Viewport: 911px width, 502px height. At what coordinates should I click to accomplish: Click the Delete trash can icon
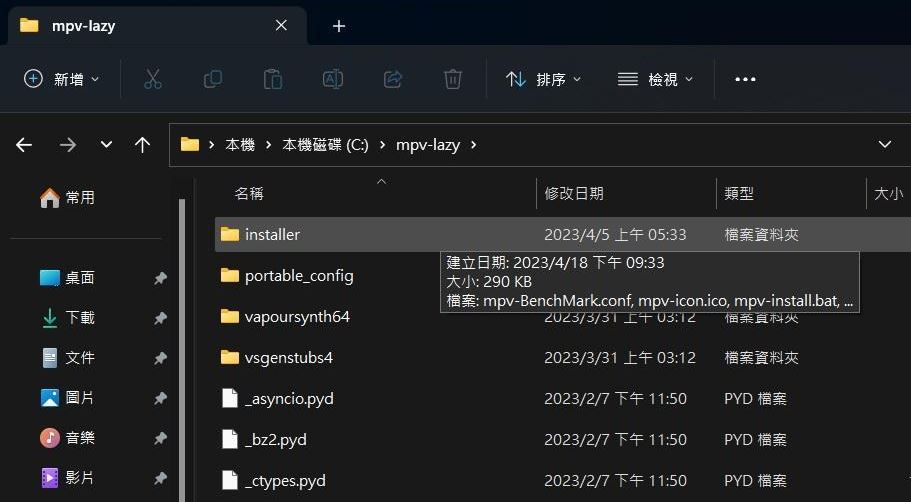(x=453, y=79)
